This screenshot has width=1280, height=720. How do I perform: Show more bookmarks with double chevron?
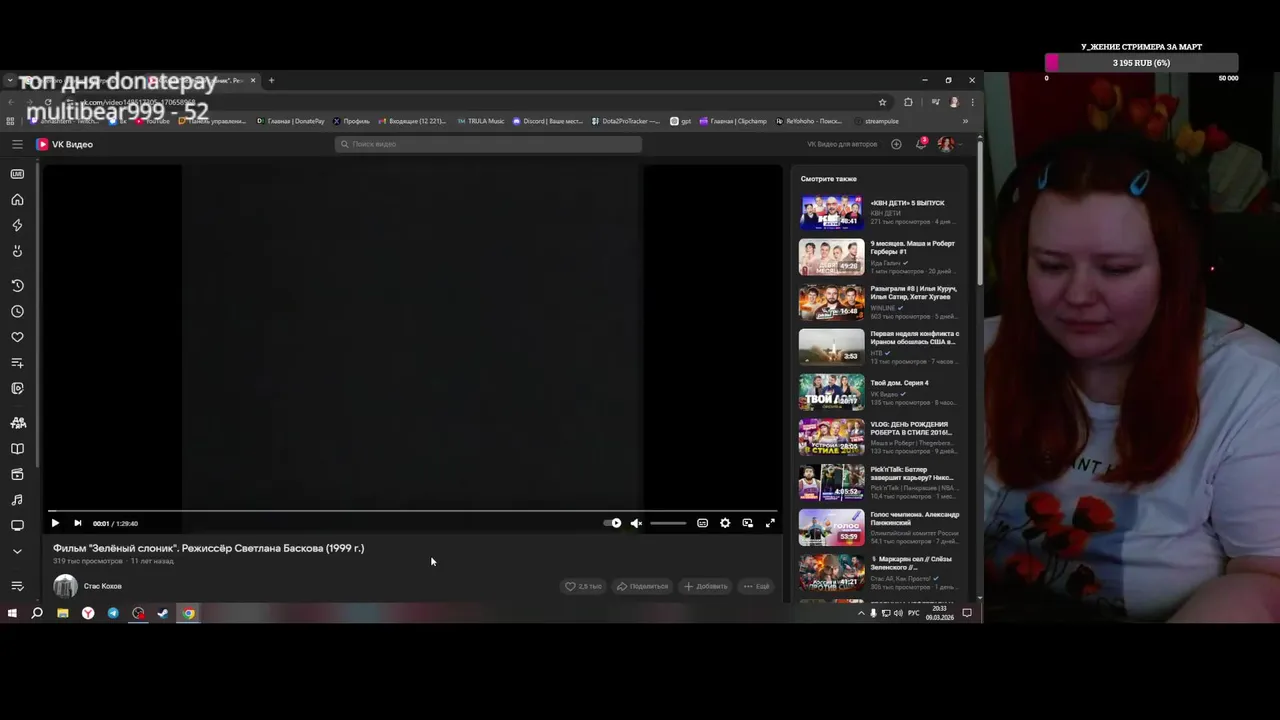pos(965,121)
